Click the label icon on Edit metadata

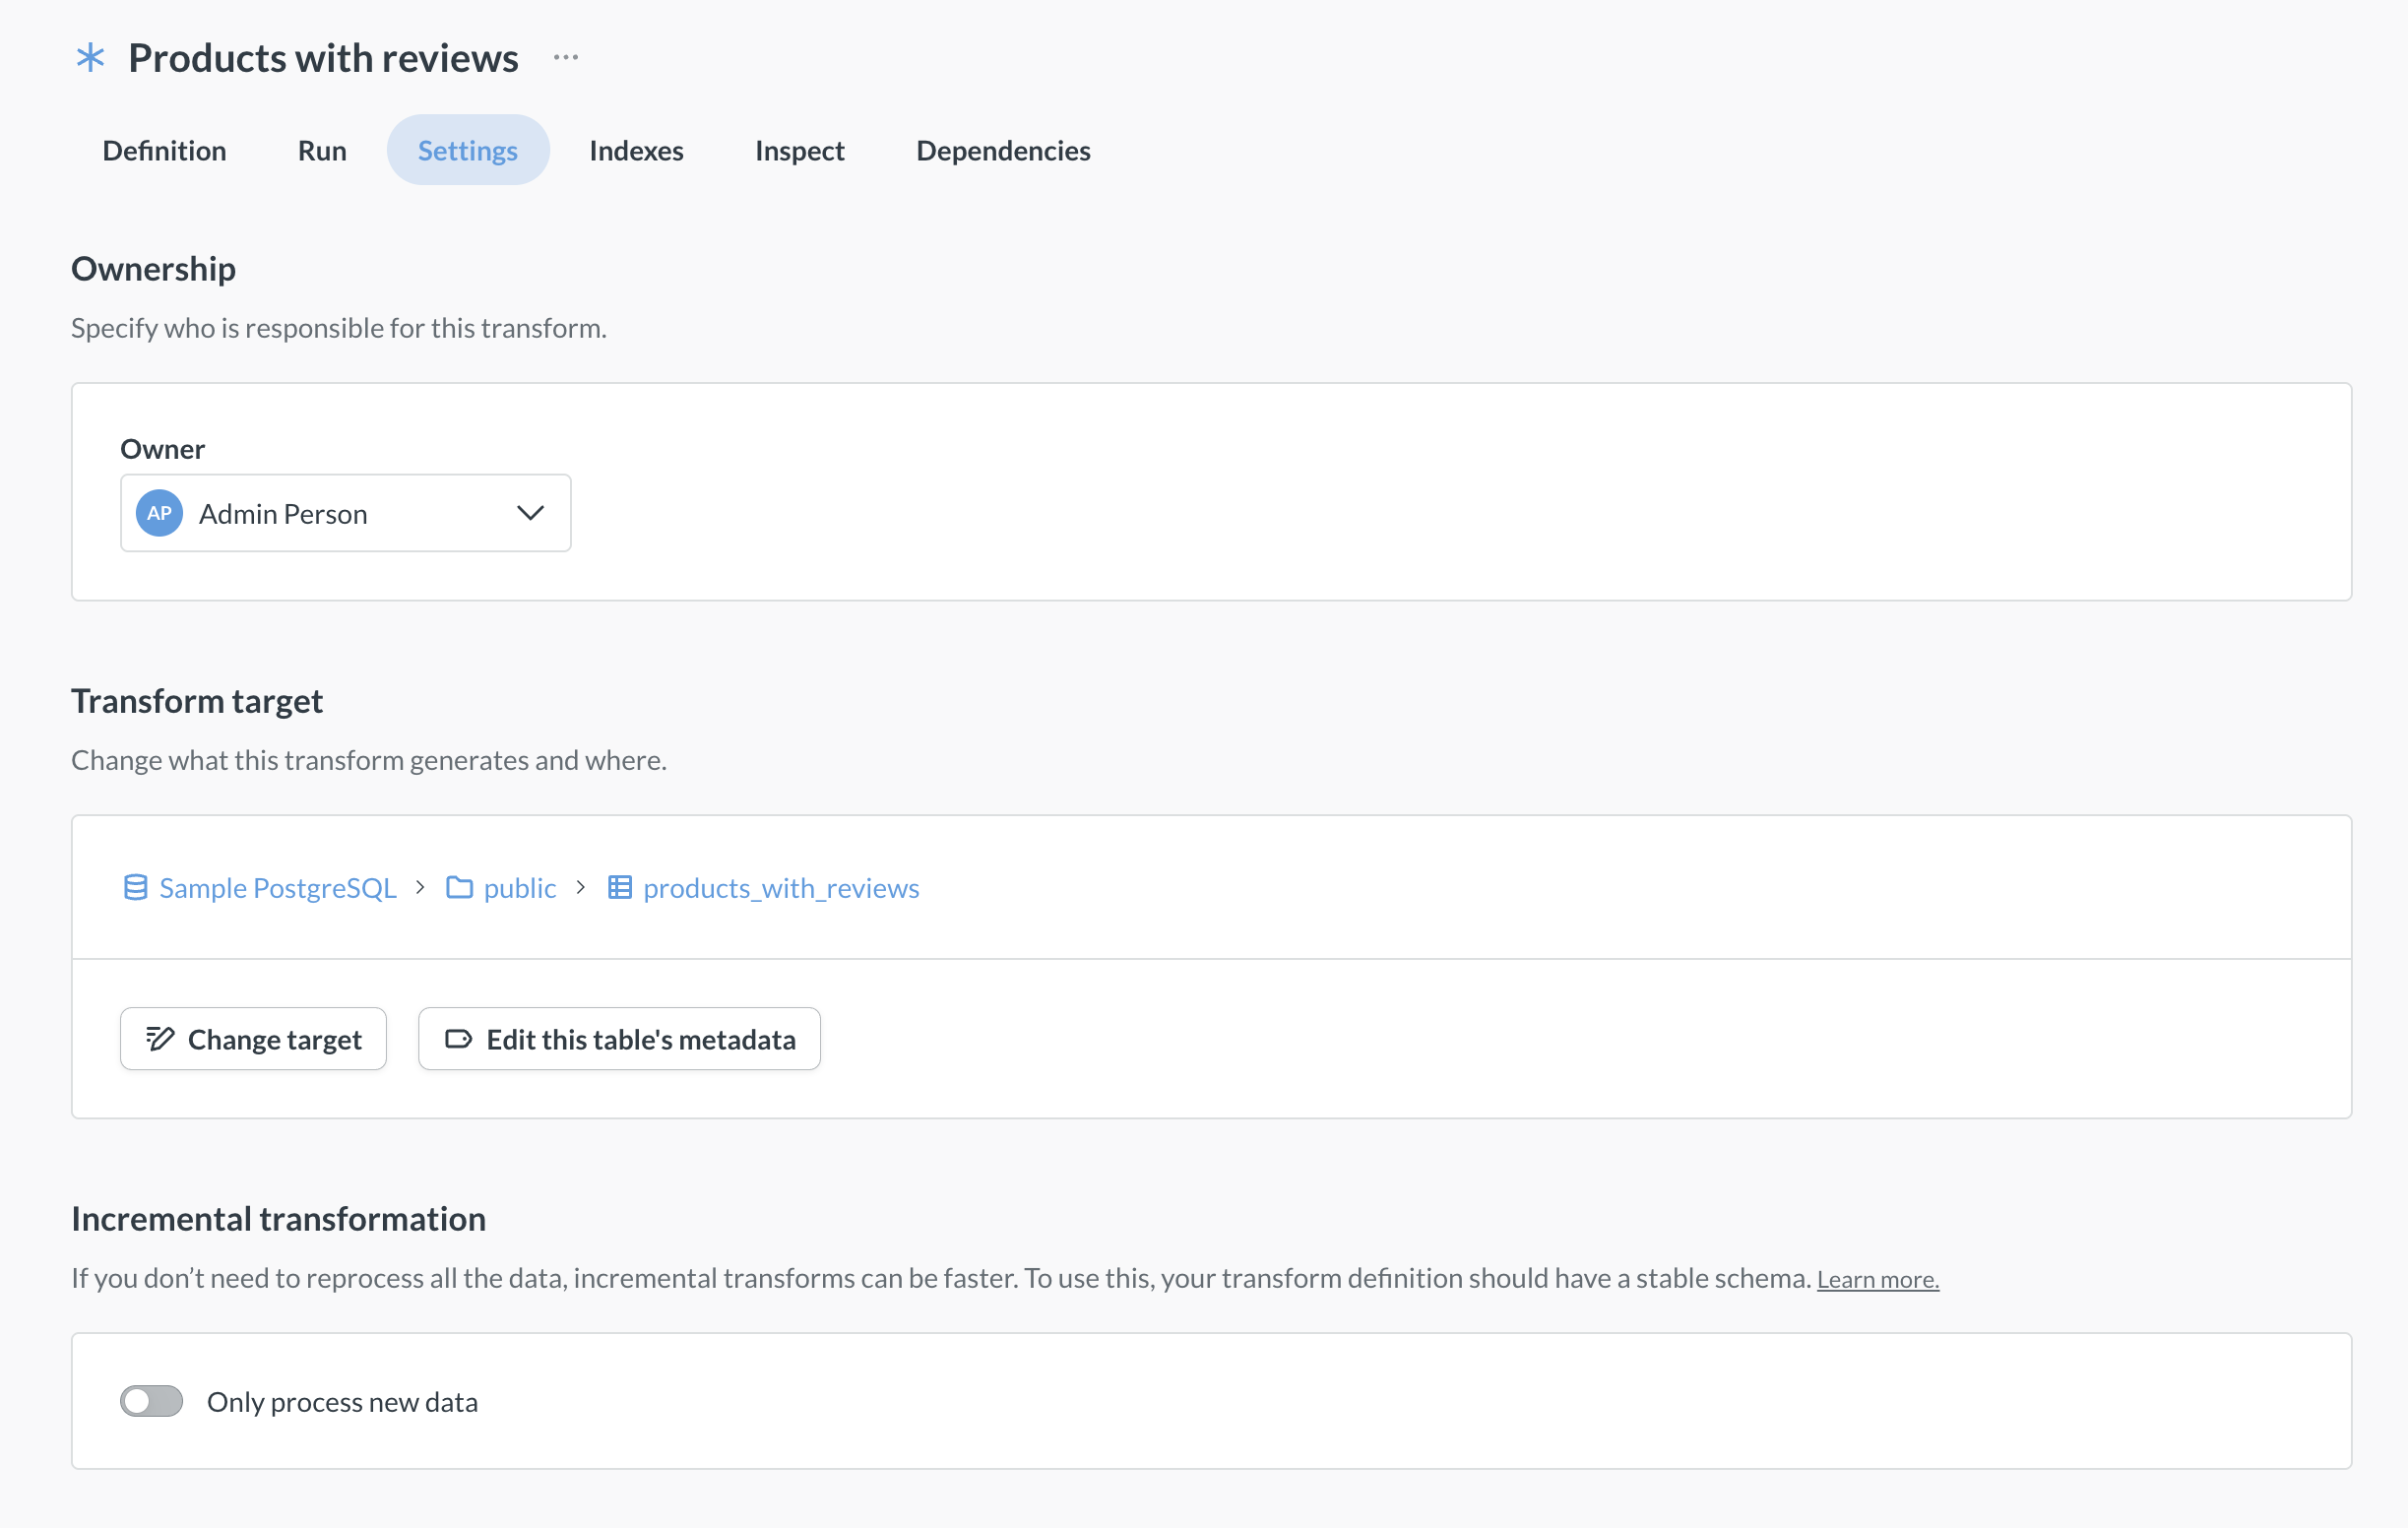tap(459, 1039)
